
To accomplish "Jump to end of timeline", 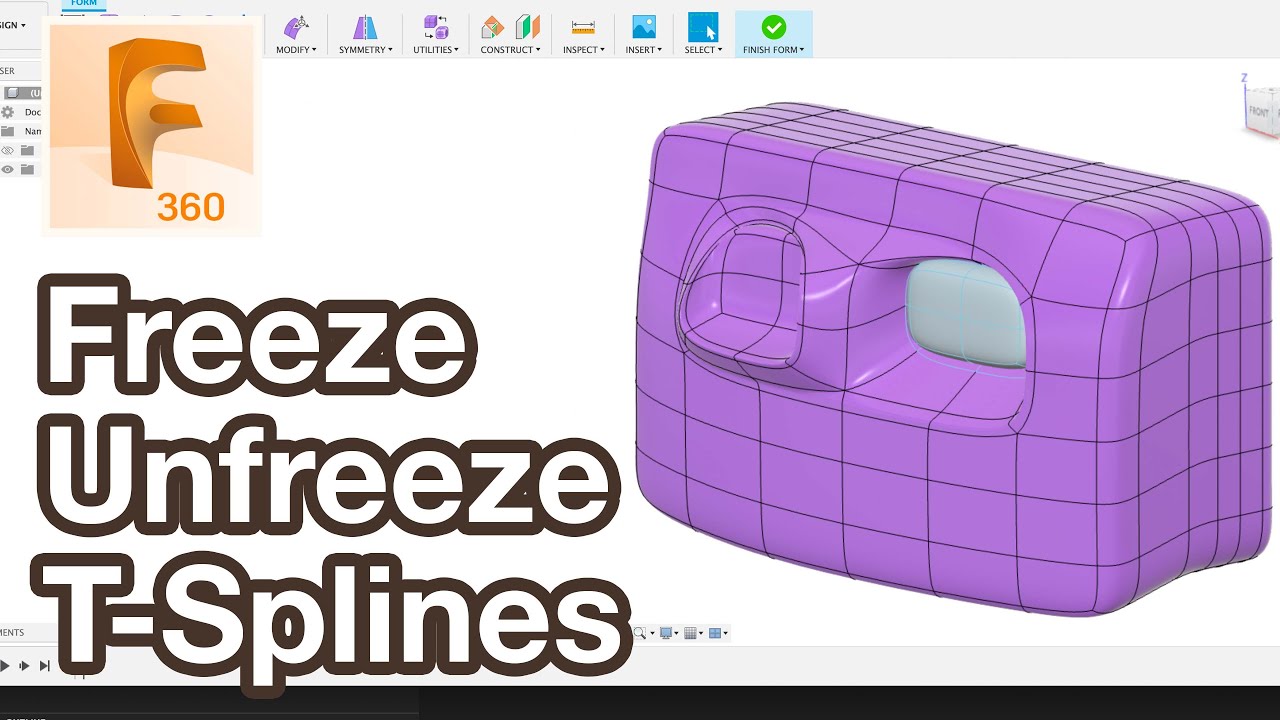I will click(44, 665).
